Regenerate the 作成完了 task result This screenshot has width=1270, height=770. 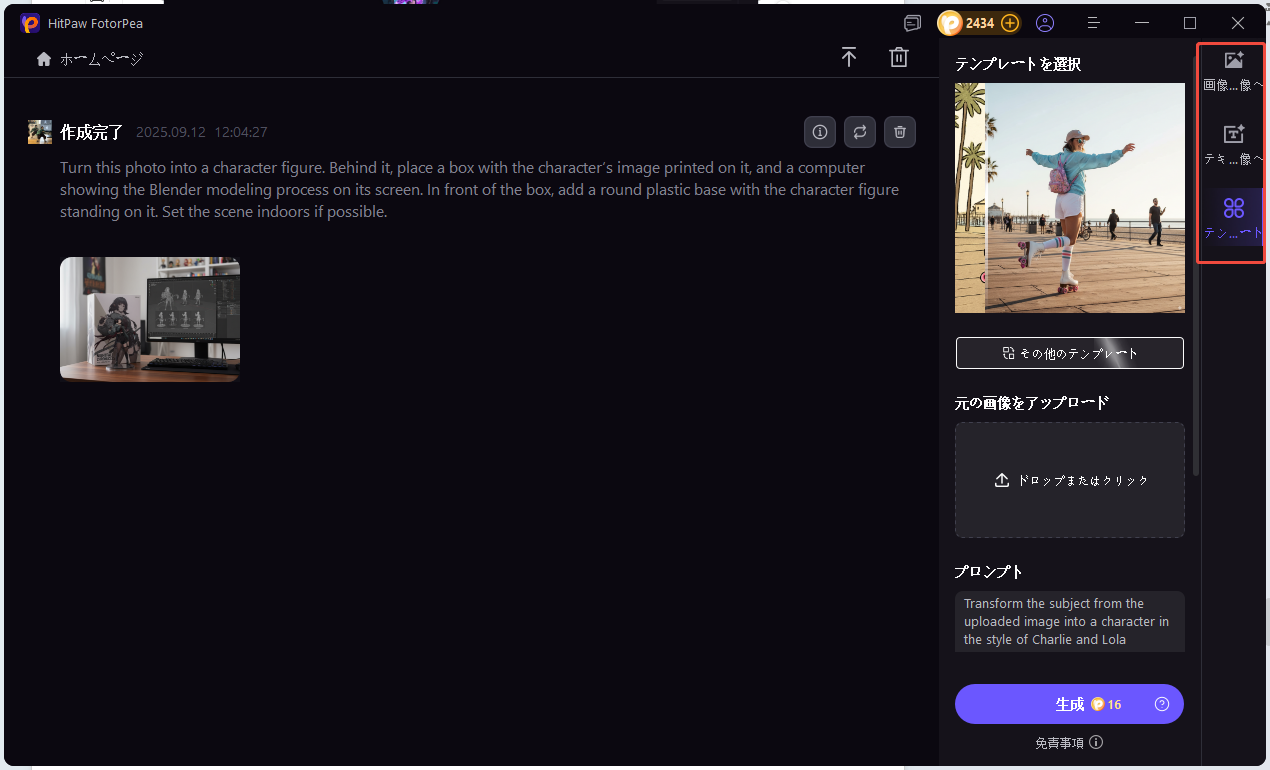click(x=860, y=132)
